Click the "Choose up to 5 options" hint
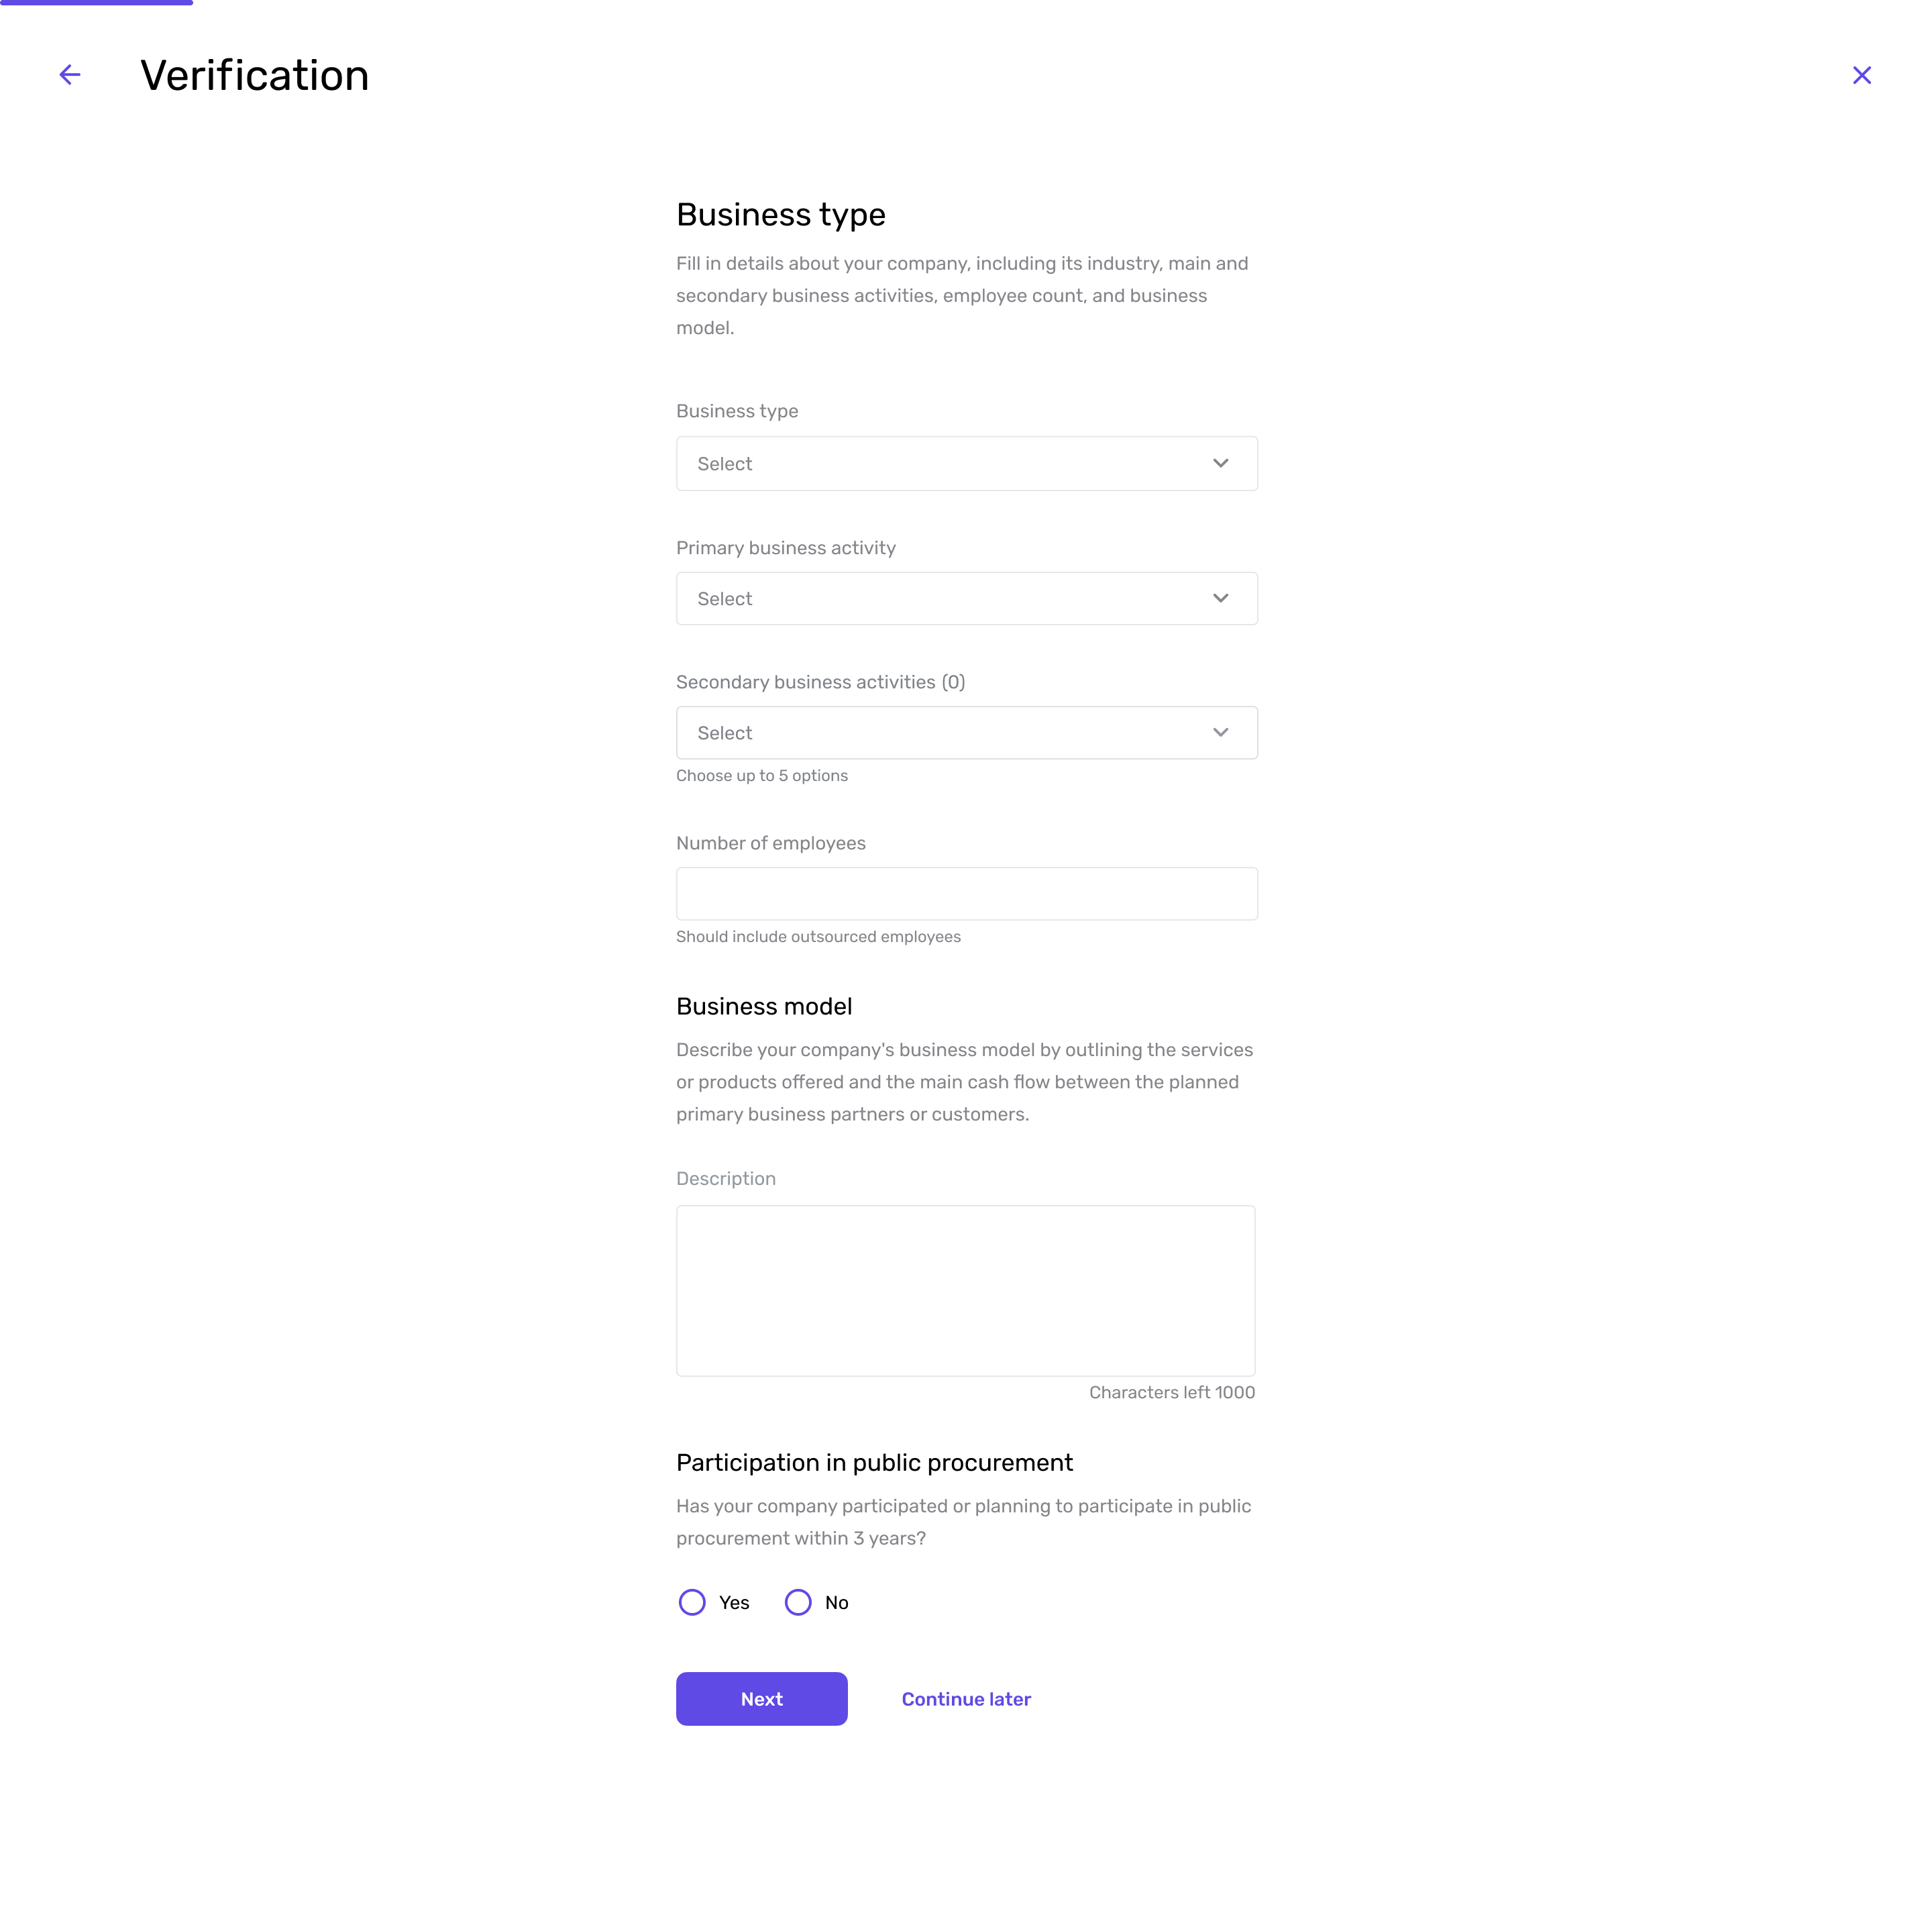Image resolution: width=1932 pixels, height=1919 pixels. pyautogui.click(x=761, y=775)
